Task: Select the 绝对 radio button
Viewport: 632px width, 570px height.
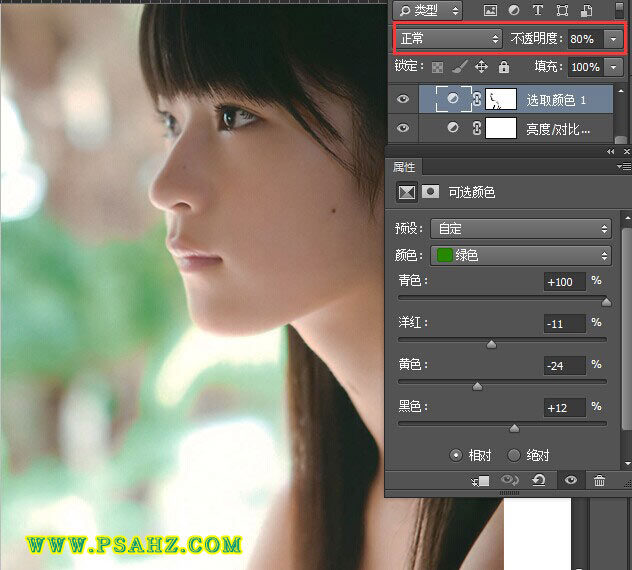Action: coord(514,454)
